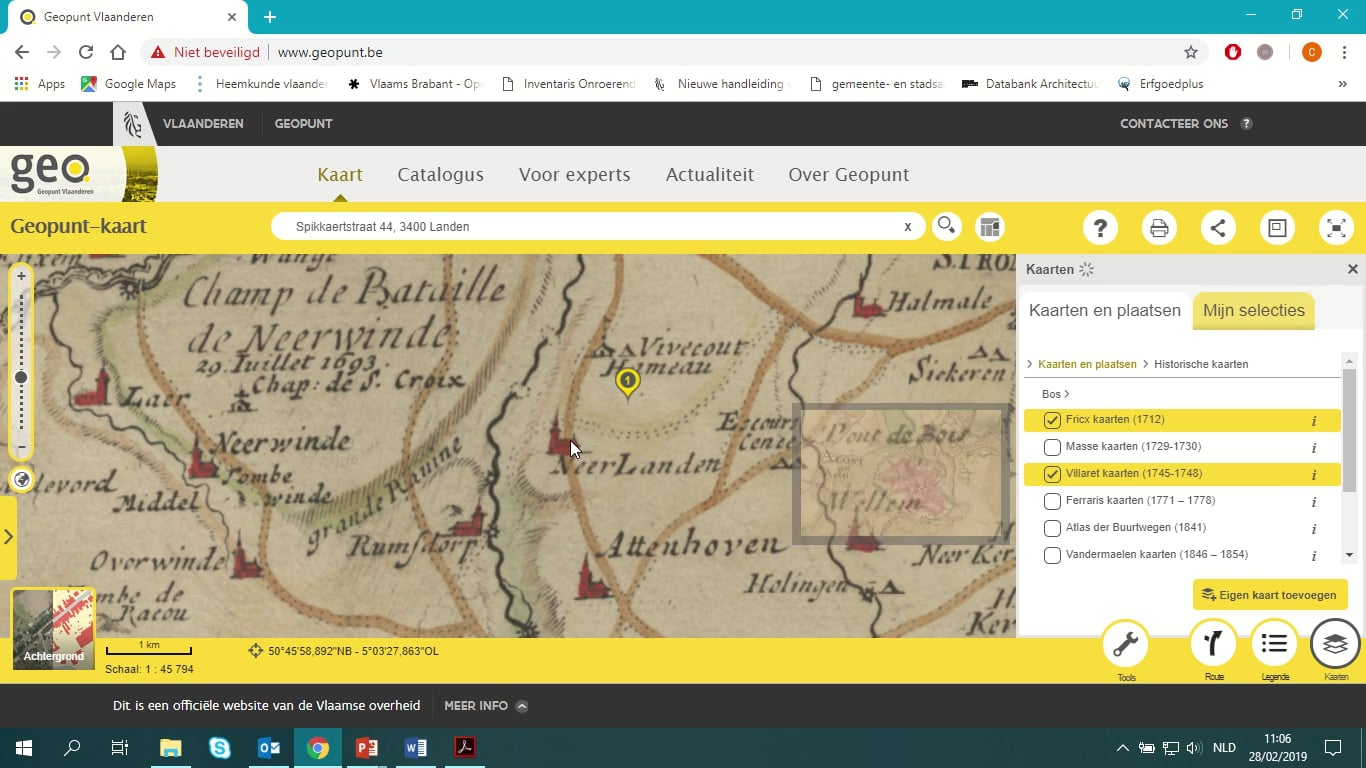The image size is (1366, 768).
Task: Click the globe full-extent icon
Action: 21,480
